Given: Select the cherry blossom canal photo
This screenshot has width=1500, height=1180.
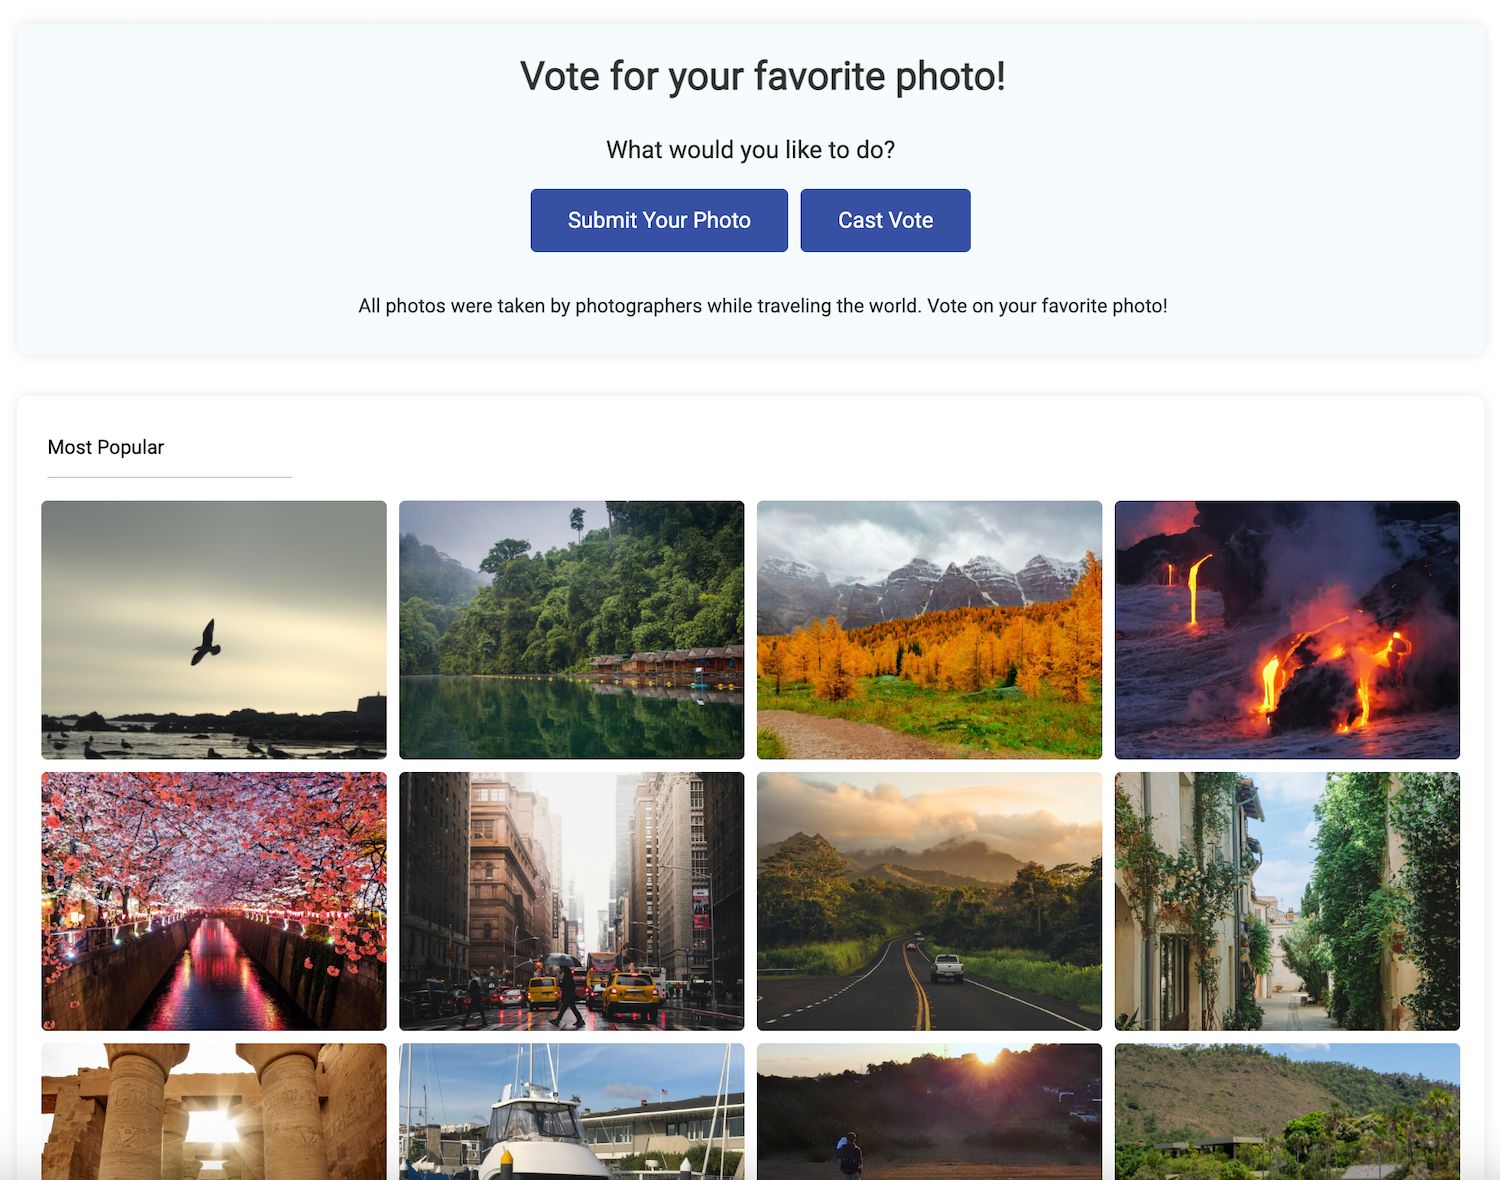Looking at the screenshot, I should coord(213,900).
